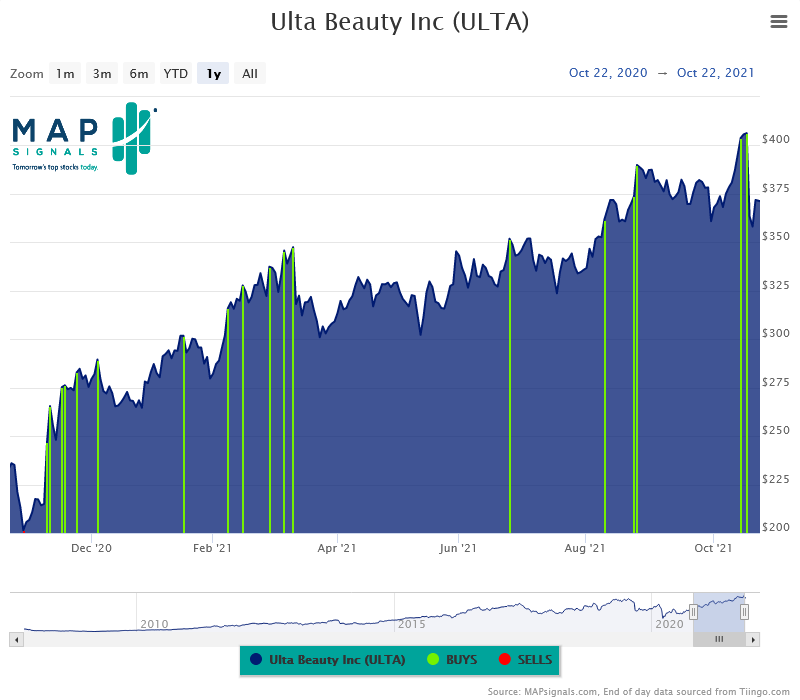Click the Feb '21 date axis label

pyautogui.click(x=212, y=548)
